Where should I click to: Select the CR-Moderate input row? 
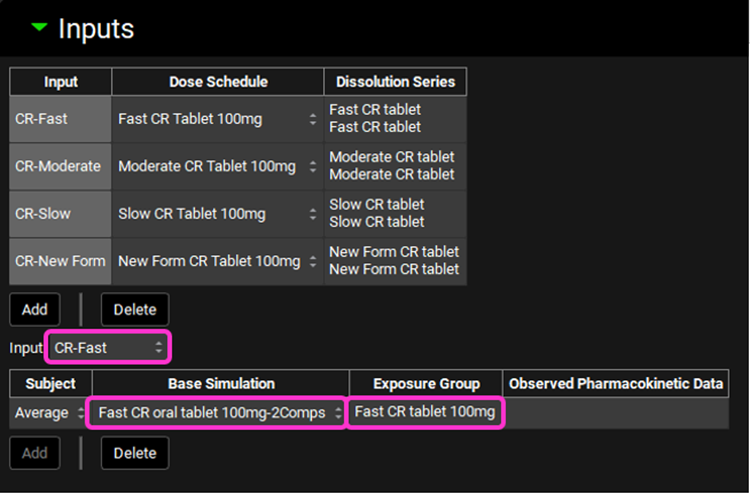pos(60,166)
